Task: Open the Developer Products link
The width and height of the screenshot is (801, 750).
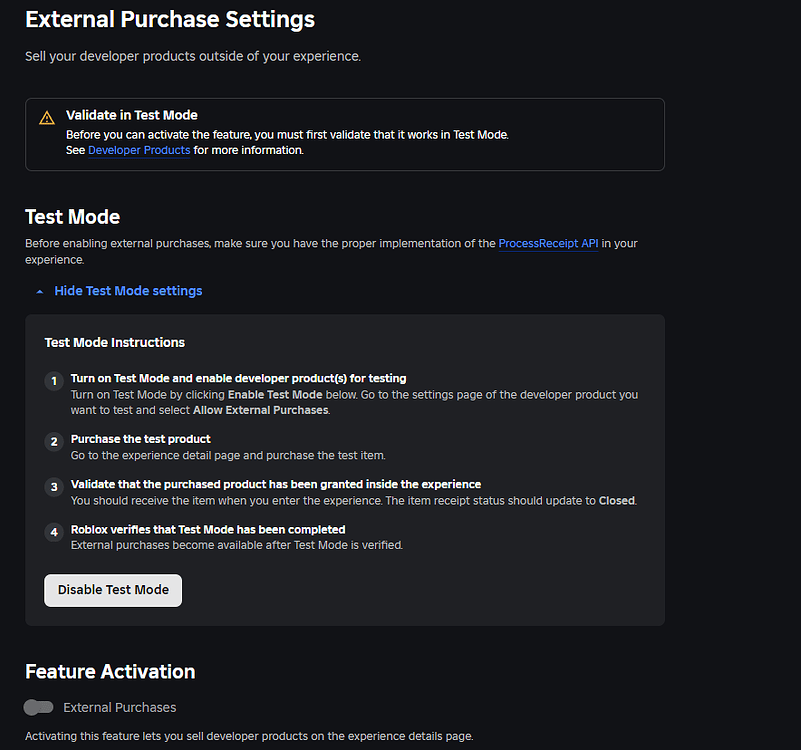Action: 139,150
